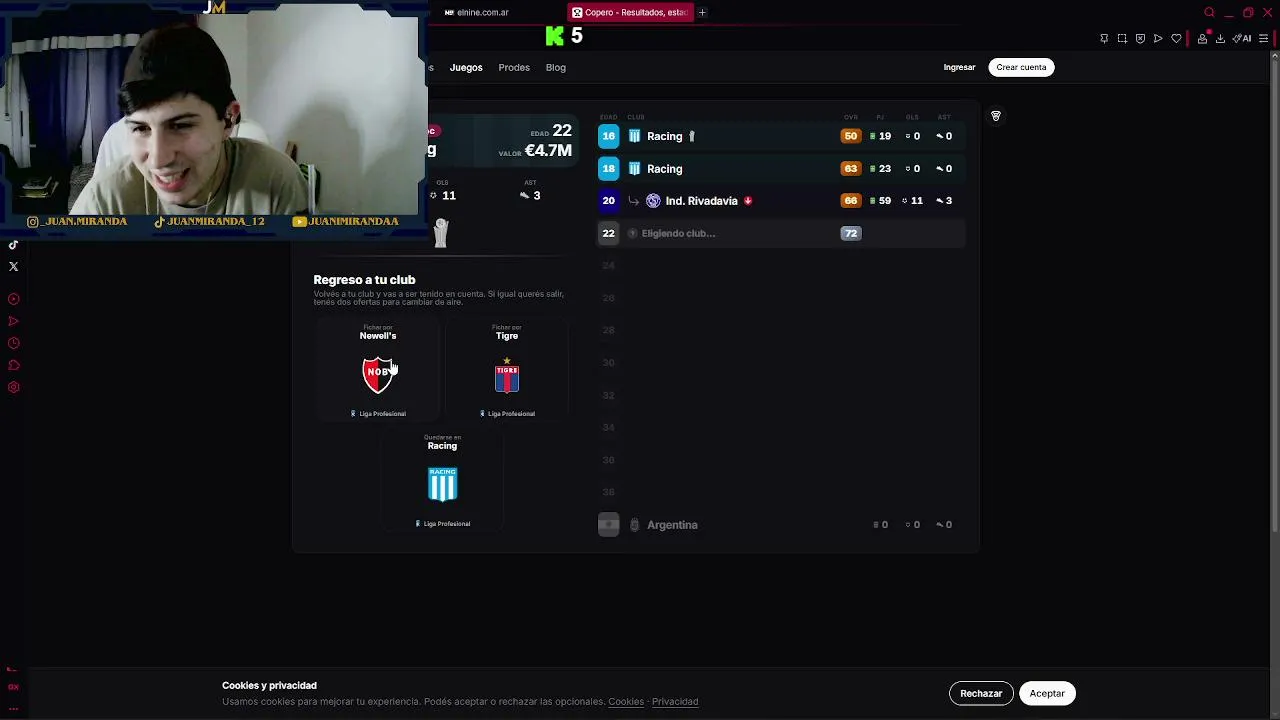
Task: Click the 'Eligiendo club…' row text
Action: [x=678, y=233]
